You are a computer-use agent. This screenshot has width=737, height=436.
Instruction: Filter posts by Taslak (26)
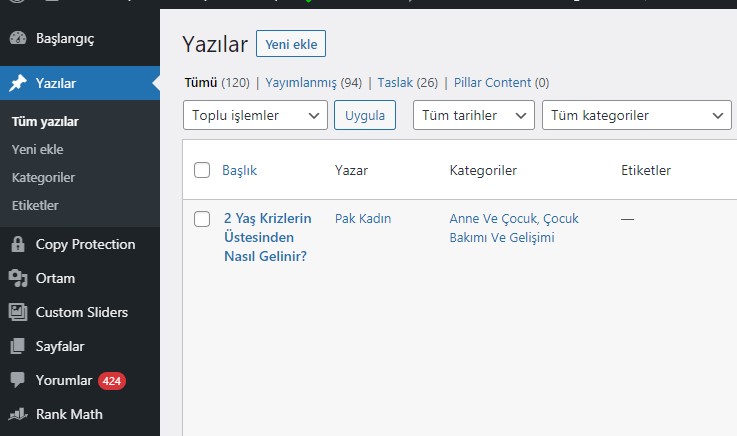(408, 83)
